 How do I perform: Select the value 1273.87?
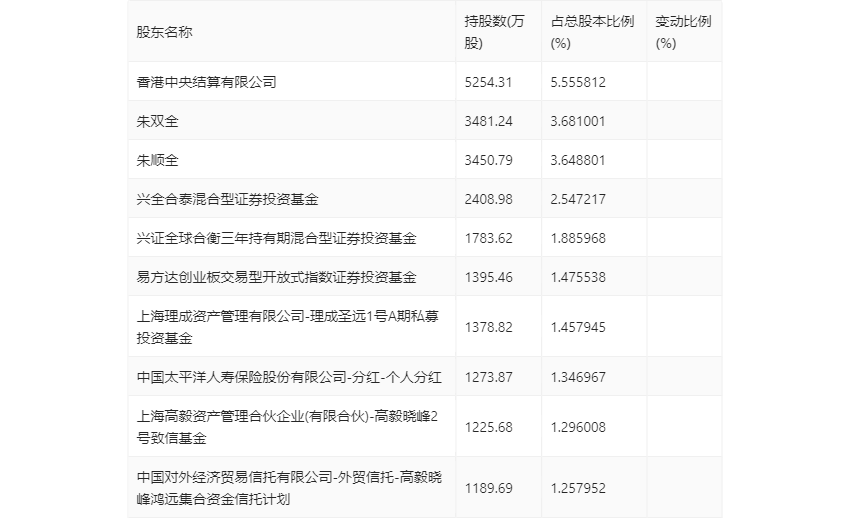(488, 377)
